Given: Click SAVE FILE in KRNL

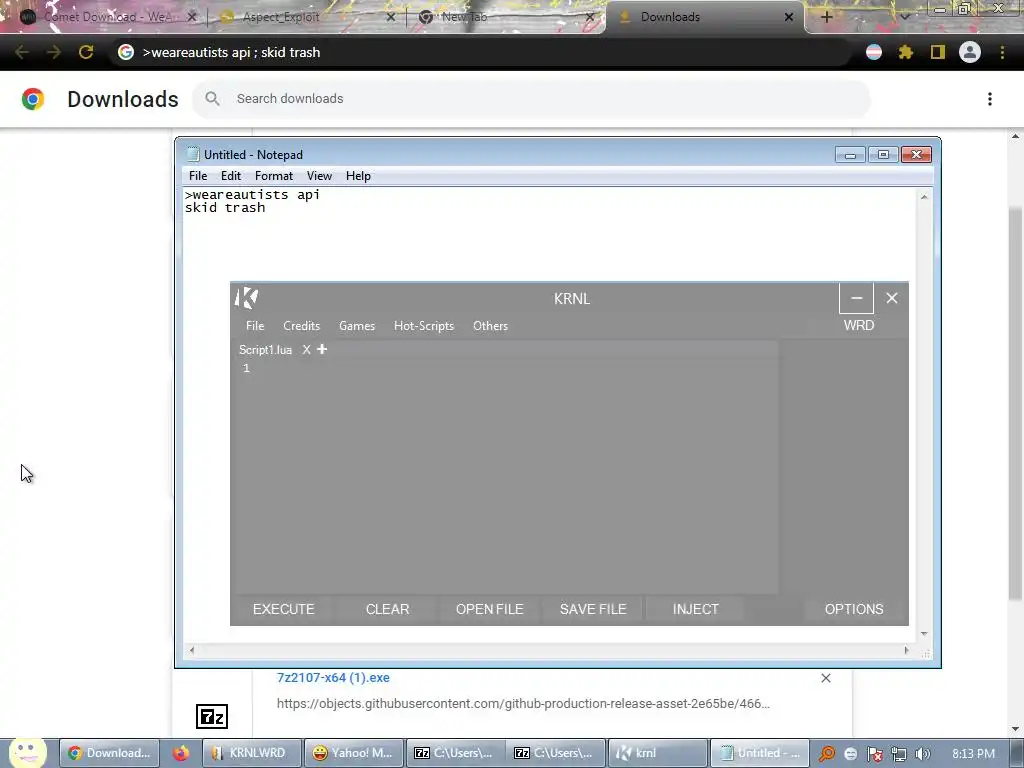Looking at the screenshot, I should (592, 609).
